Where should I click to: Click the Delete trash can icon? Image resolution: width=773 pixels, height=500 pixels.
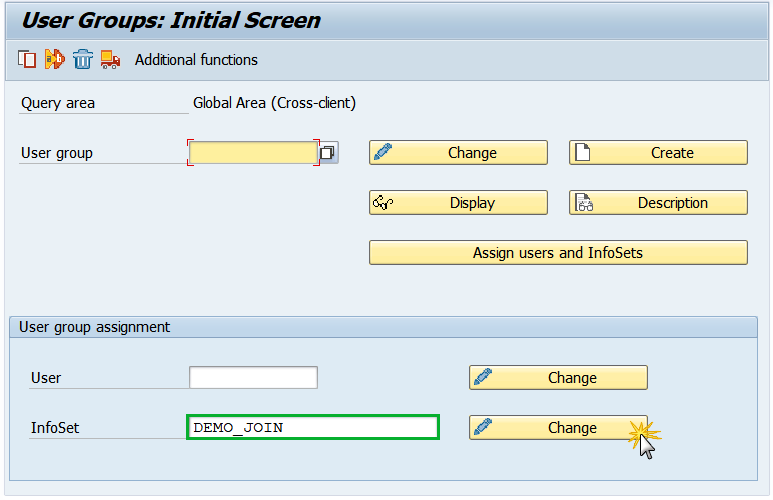[83, 60]
